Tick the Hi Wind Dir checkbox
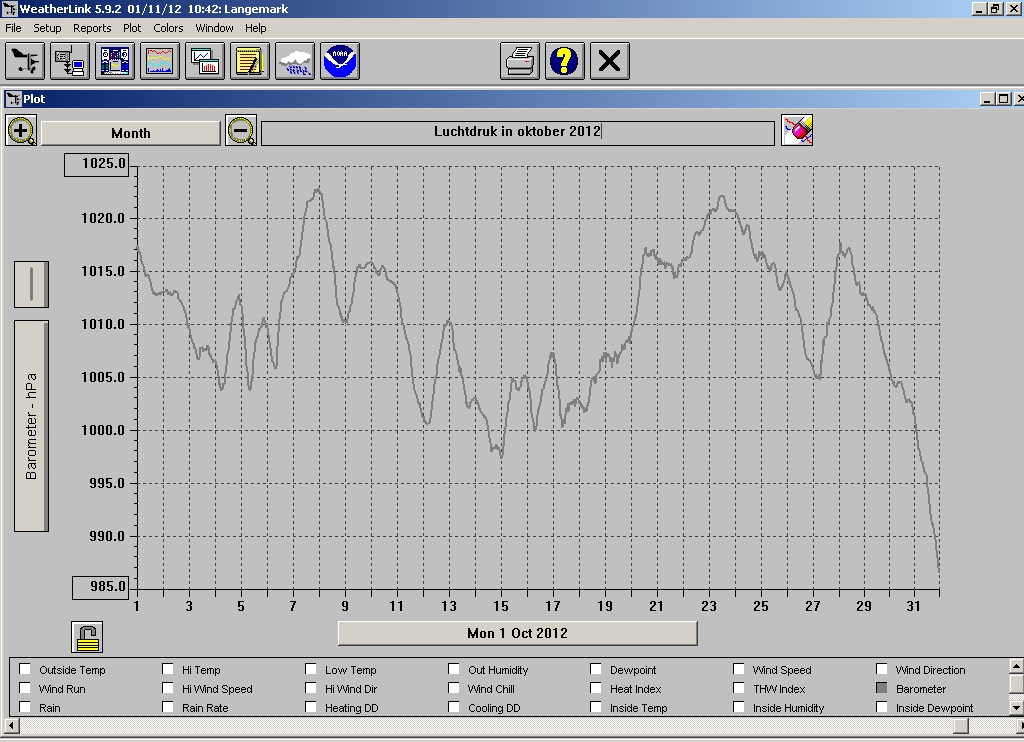Viewport: 1024px width, 742px height. click(x=311, y=688)
